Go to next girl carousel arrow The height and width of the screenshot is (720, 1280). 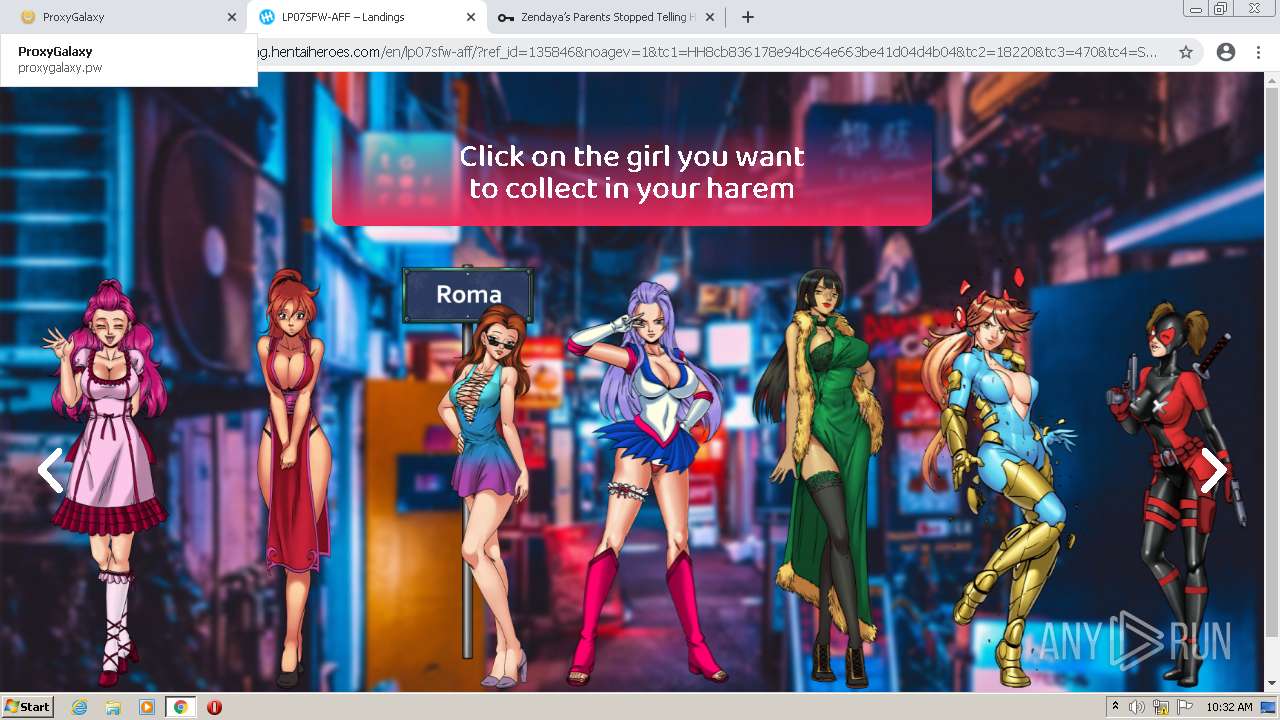click(x=1213, y=470)
